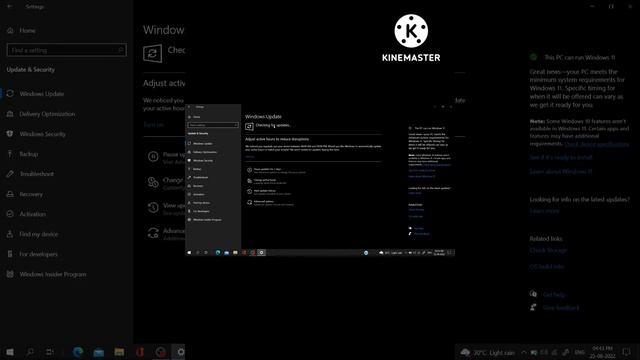The image size is (640, 360).
Task: Open the OS build info link
Action: tap(547, 267)
